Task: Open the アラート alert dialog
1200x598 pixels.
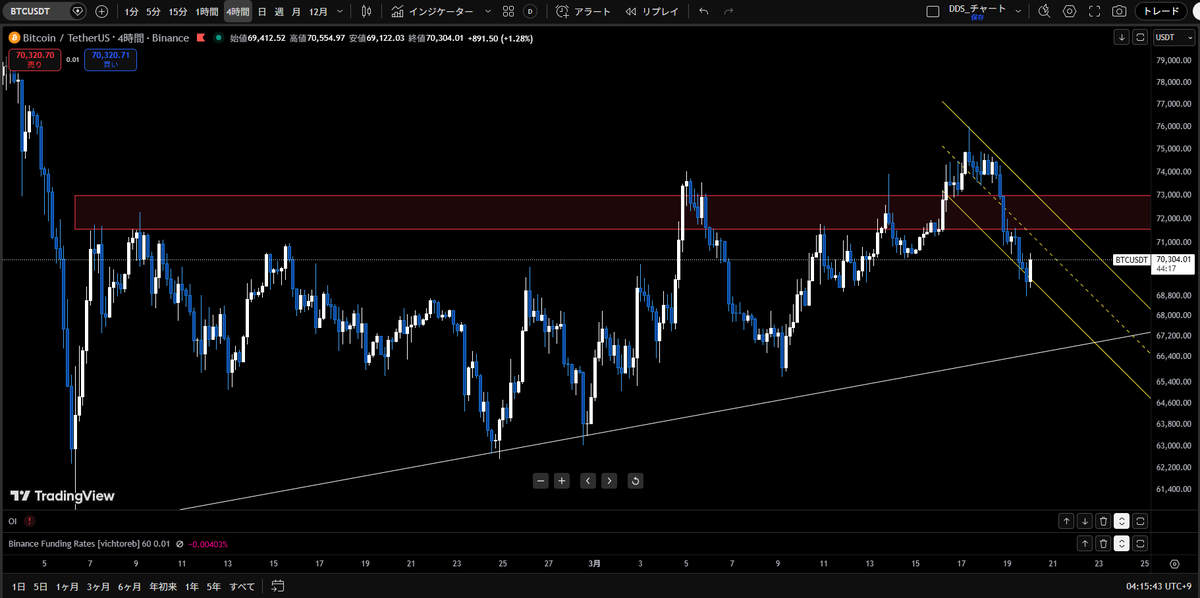Action: tap(583, 12)
